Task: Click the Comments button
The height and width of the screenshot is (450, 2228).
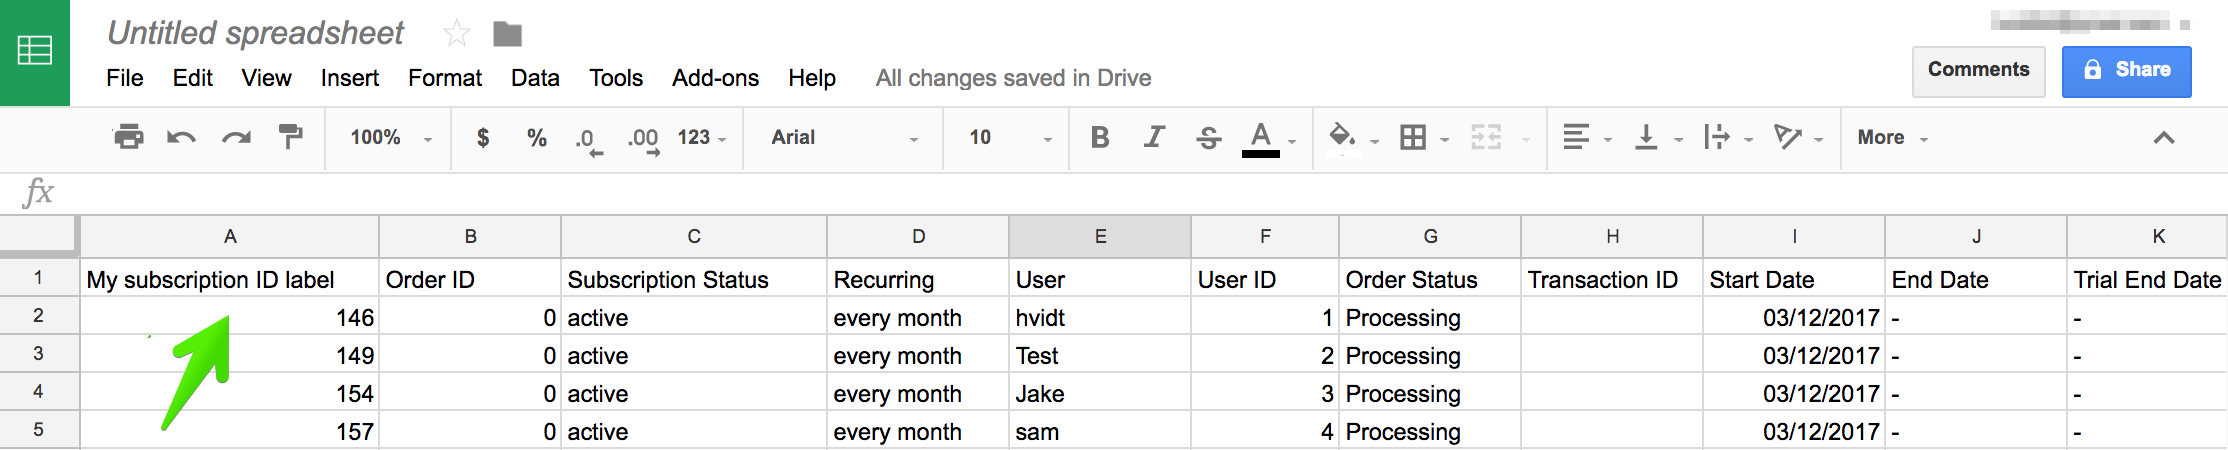Action: (1978, 71)
